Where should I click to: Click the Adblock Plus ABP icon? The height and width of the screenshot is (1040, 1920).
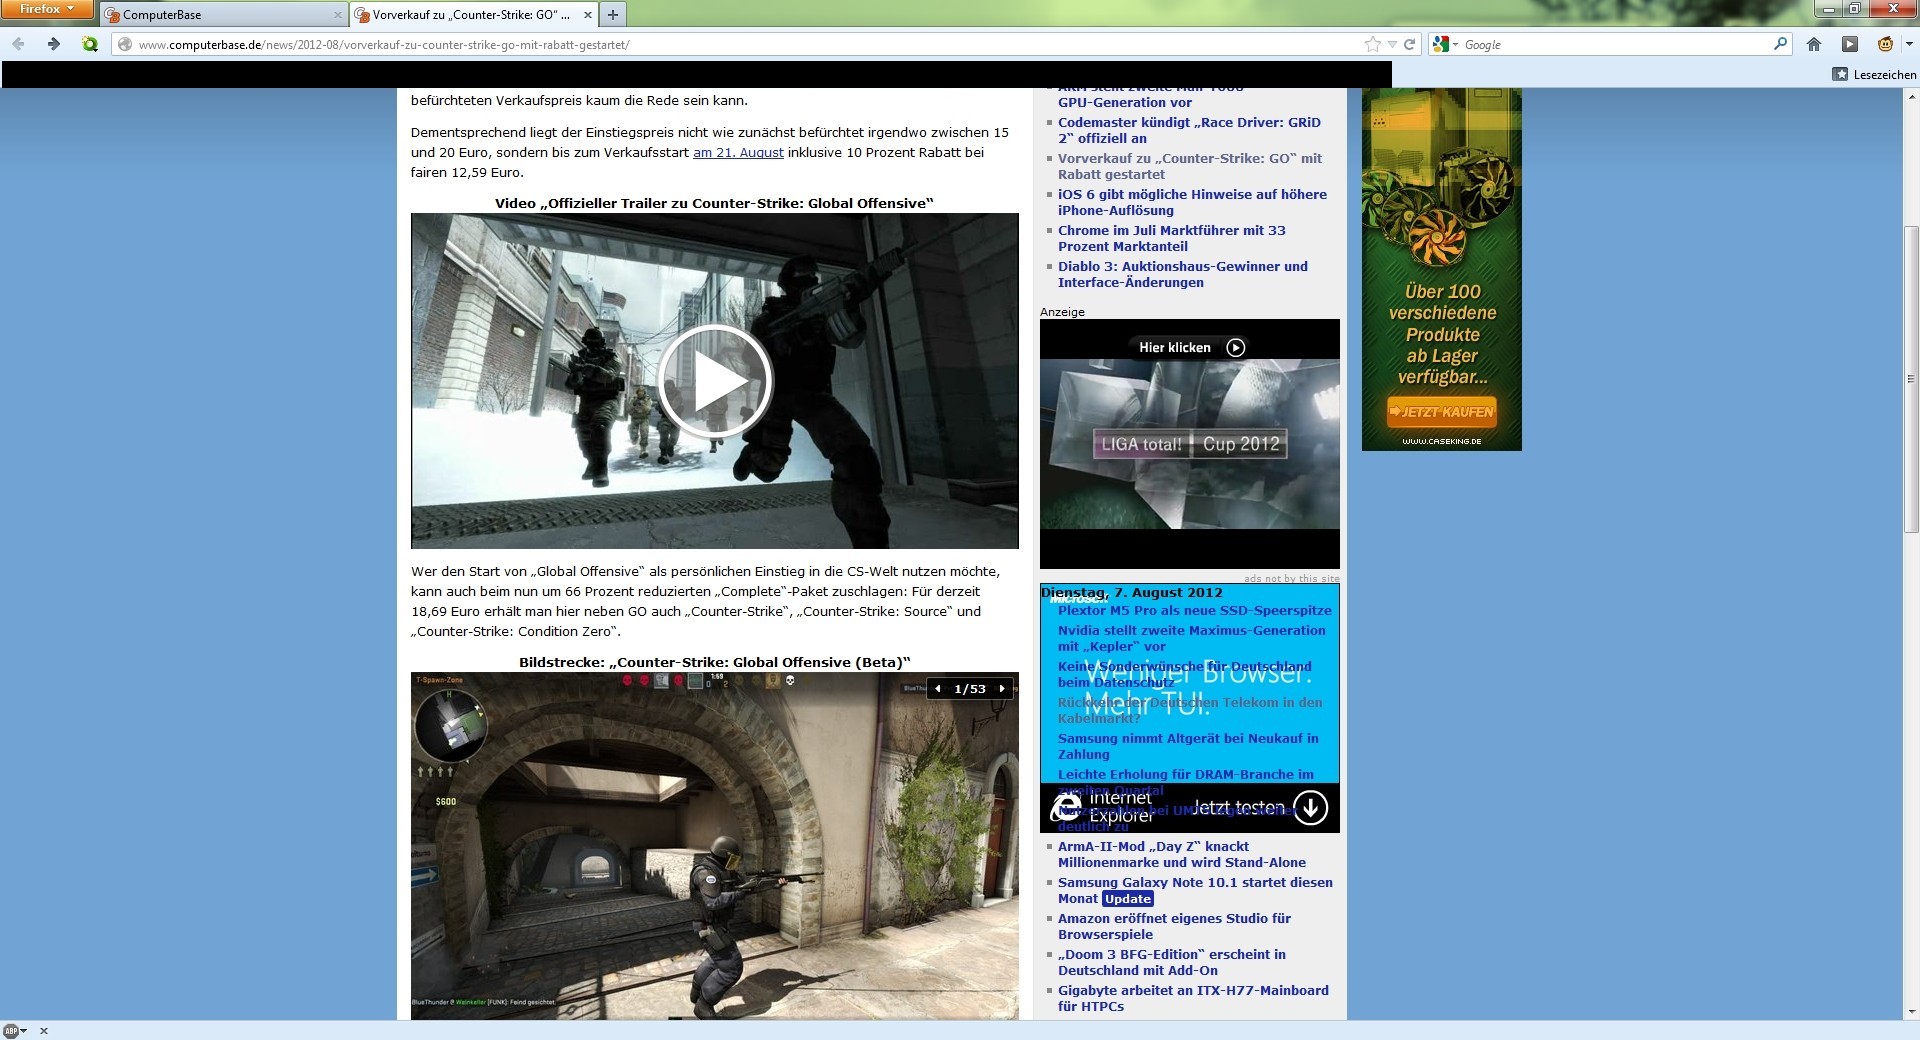point(11,1031)
